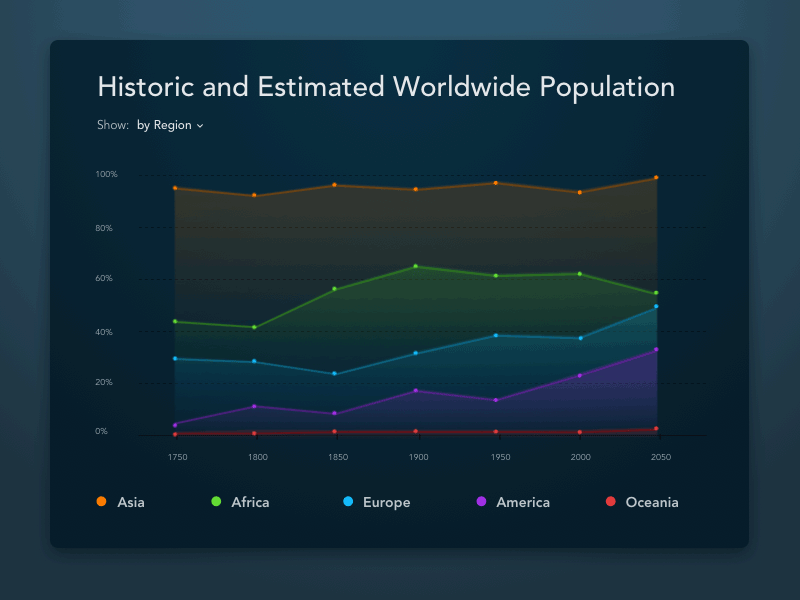Click the Africa legend label

[250, 502]
